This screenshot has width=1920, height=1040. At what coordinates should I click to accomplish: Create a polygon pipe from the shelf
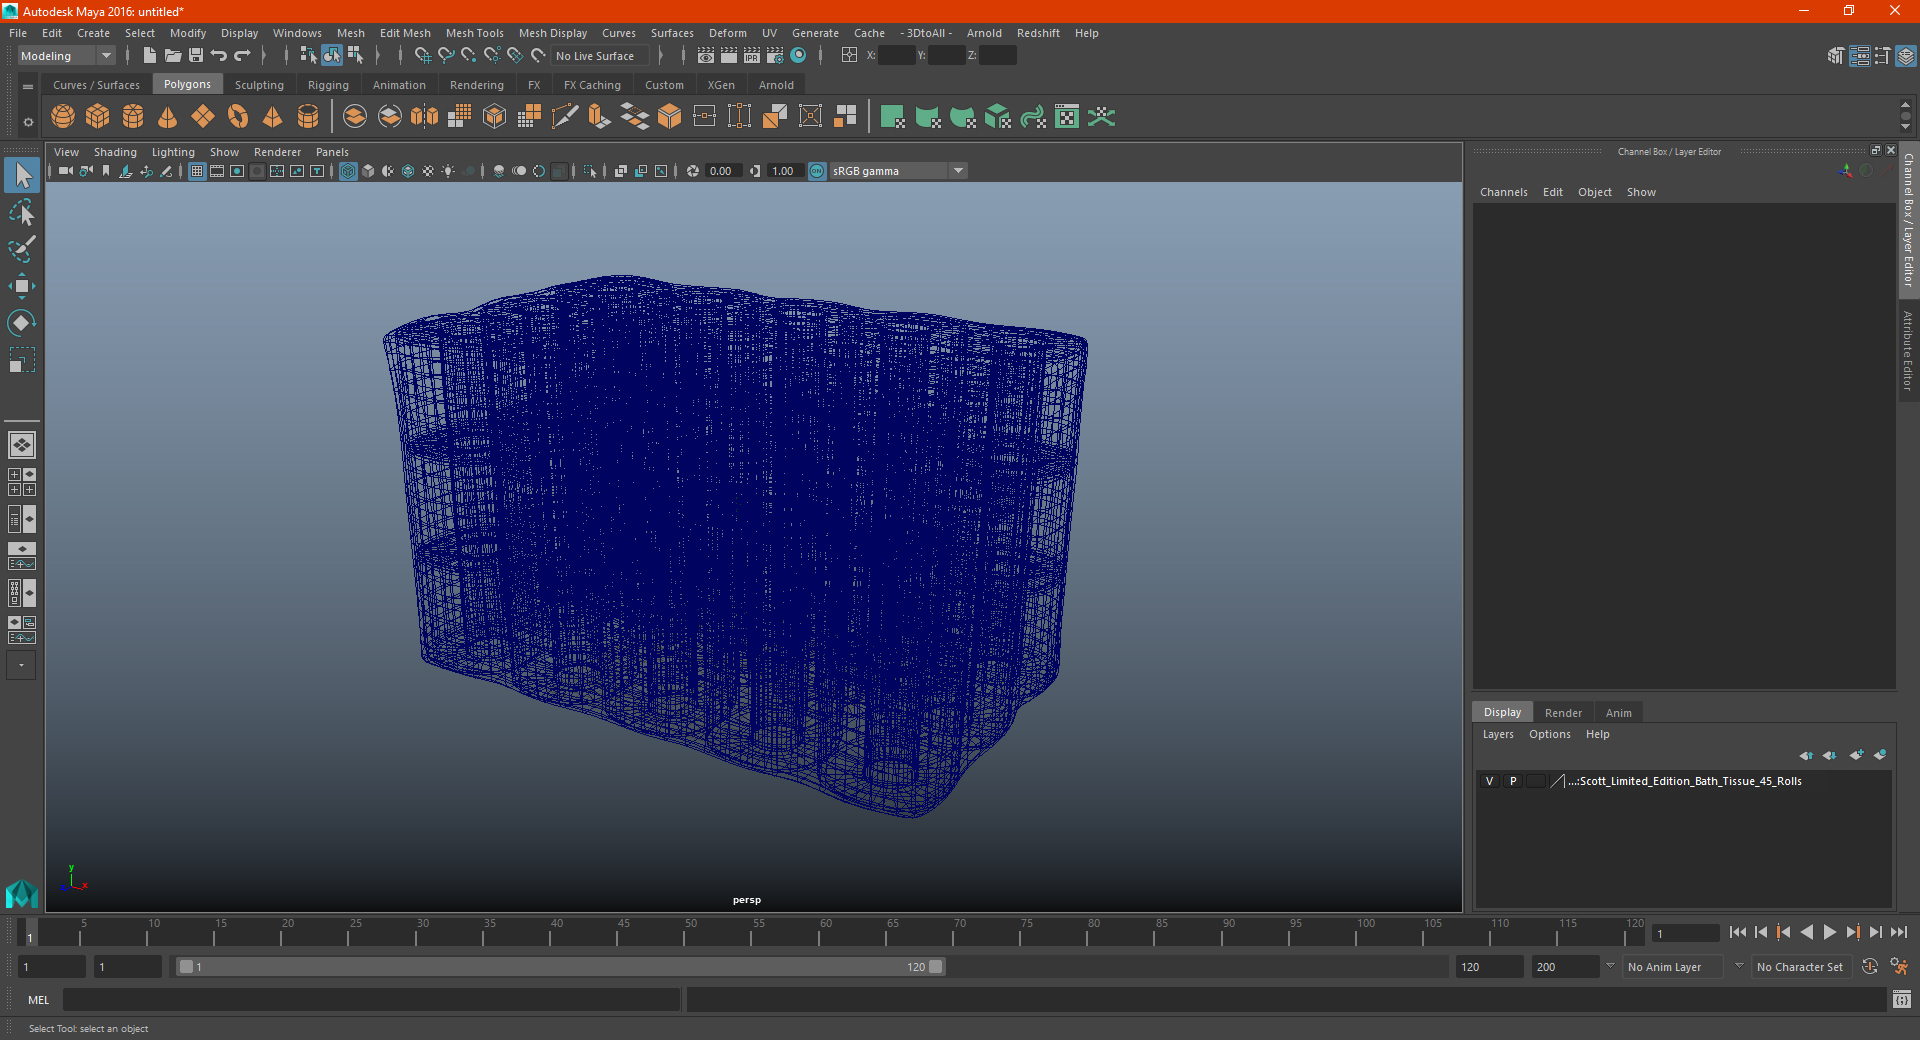coord(308,117)
